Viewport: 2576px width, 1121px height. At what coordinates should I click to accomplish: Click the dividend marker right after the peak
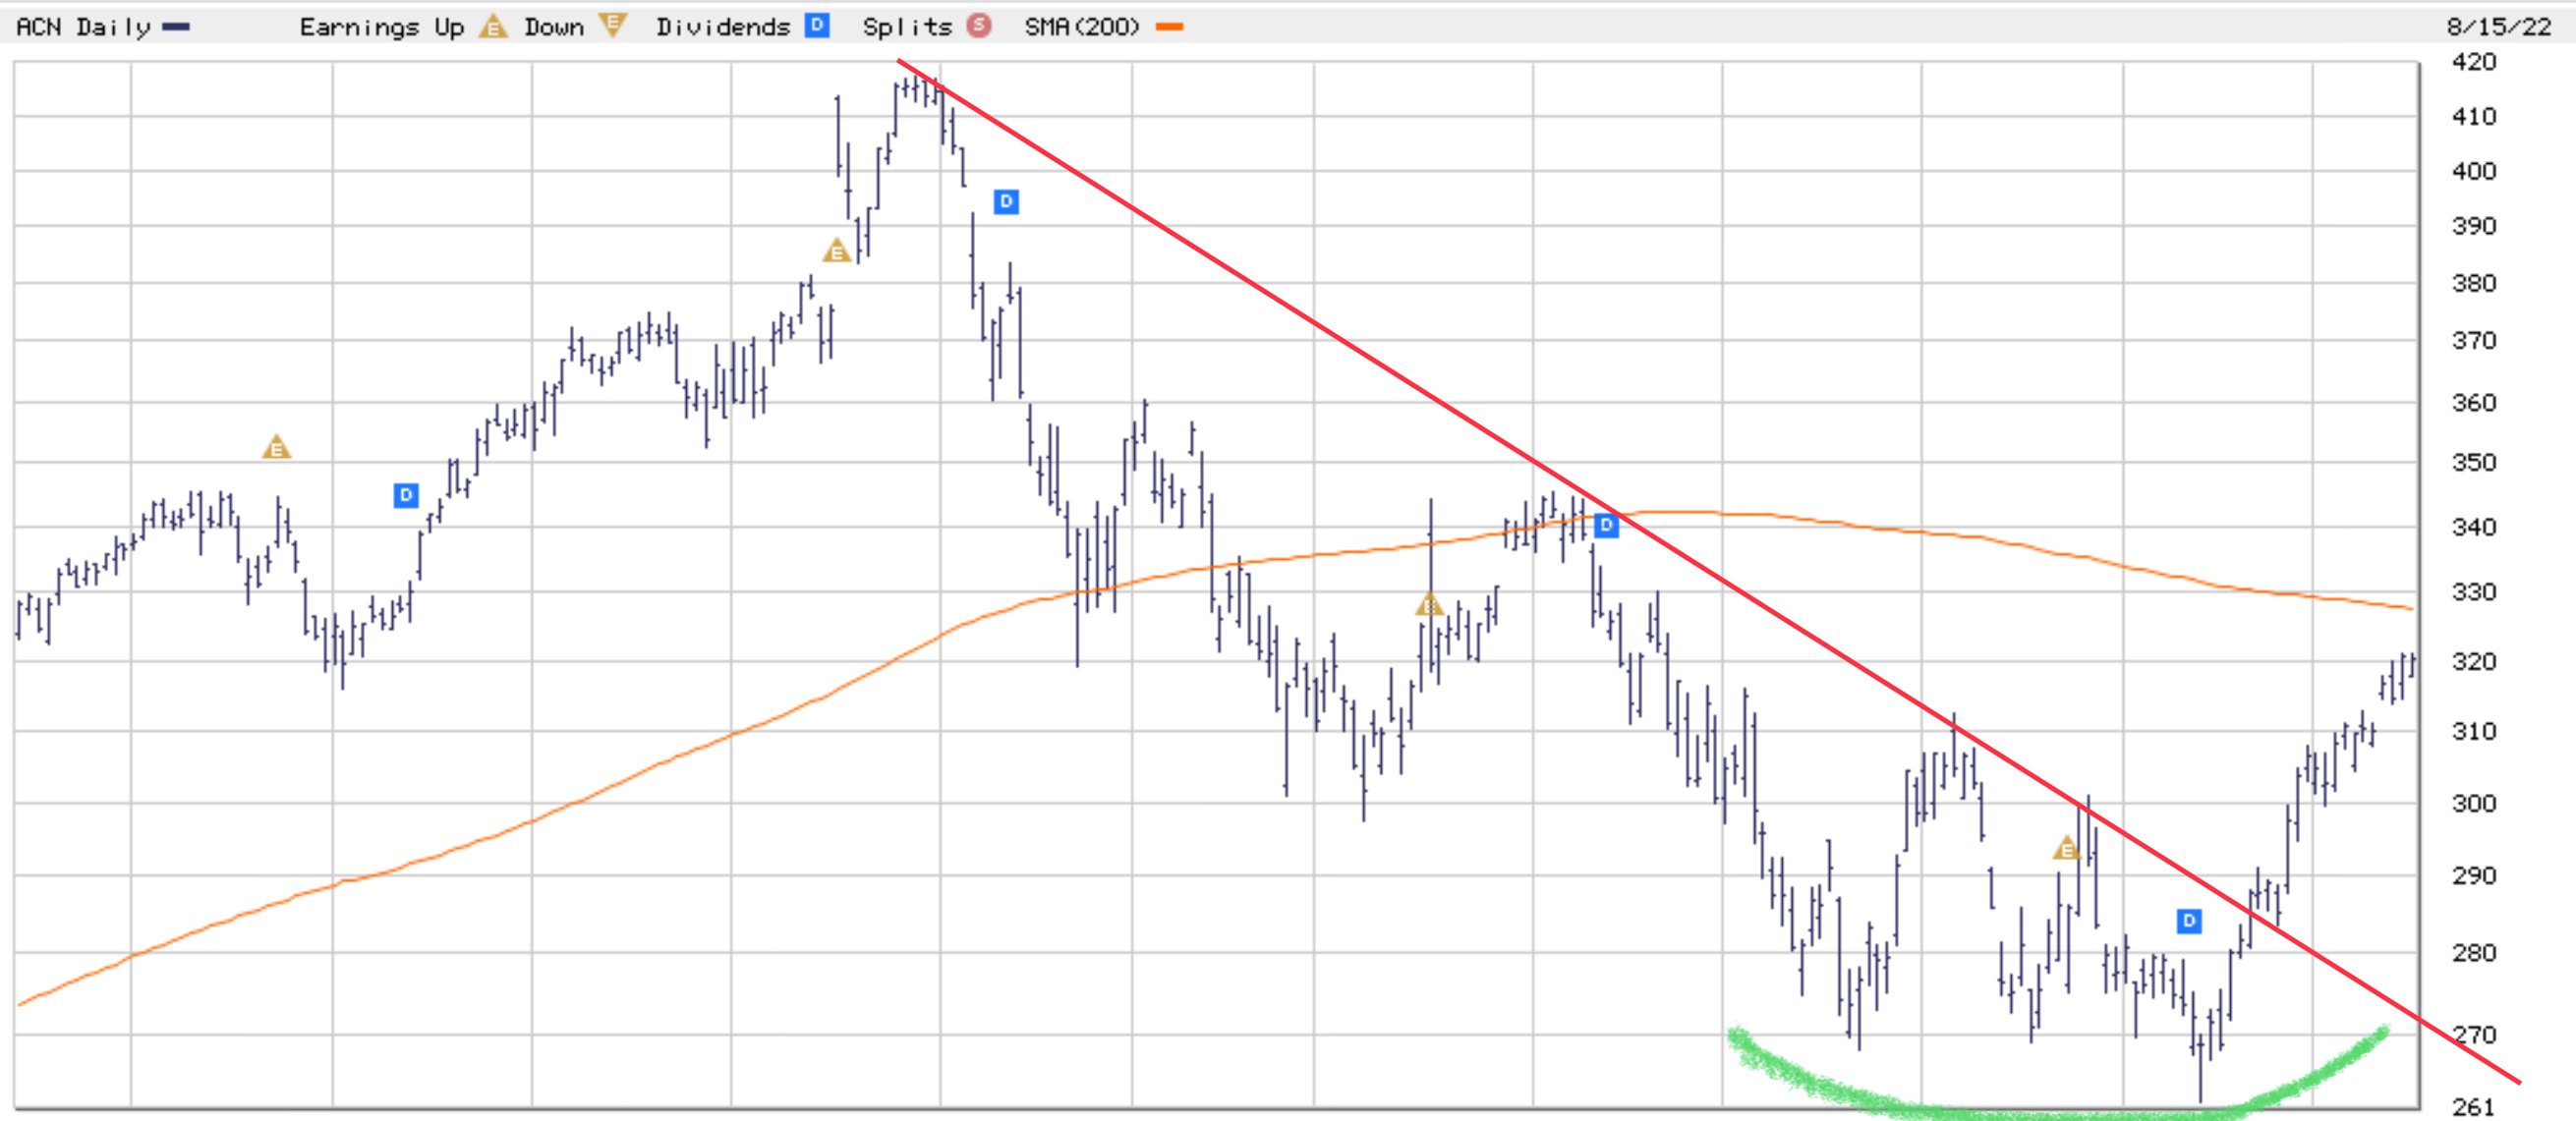click(x=1006, y=202)
